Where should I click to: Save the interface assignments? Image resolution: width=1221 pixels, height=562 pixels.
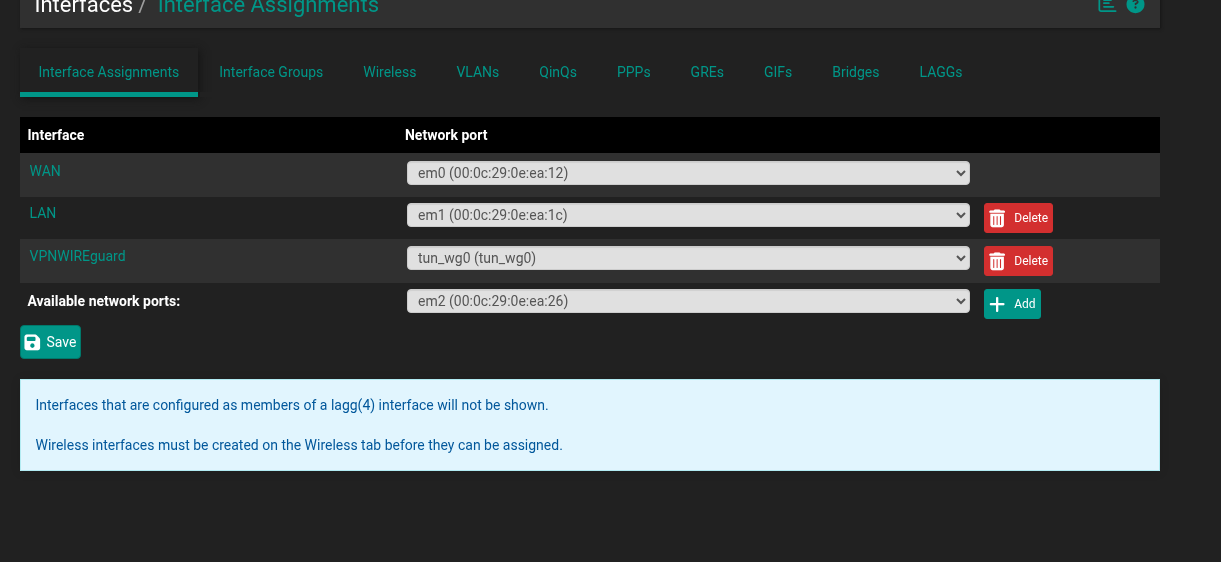pos(50,342)
